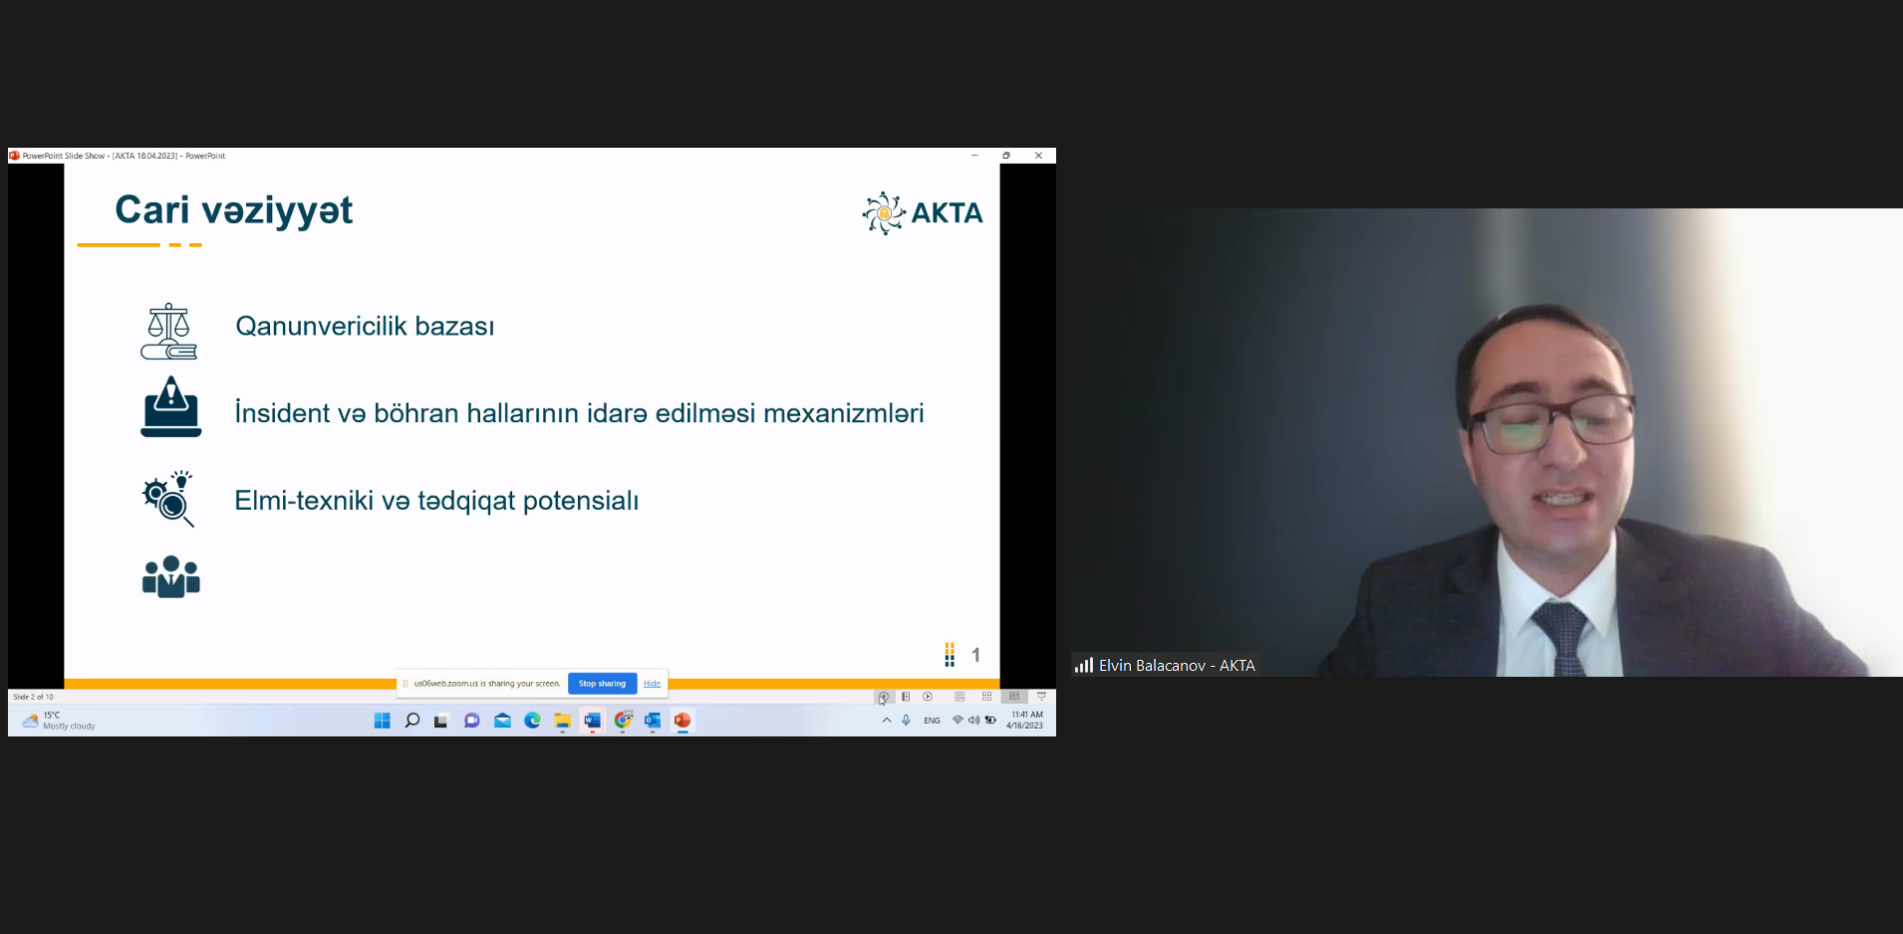The image size is (1903, 934).
Task: Open Outlook from the taskbar
Action: tap(653, 721)
